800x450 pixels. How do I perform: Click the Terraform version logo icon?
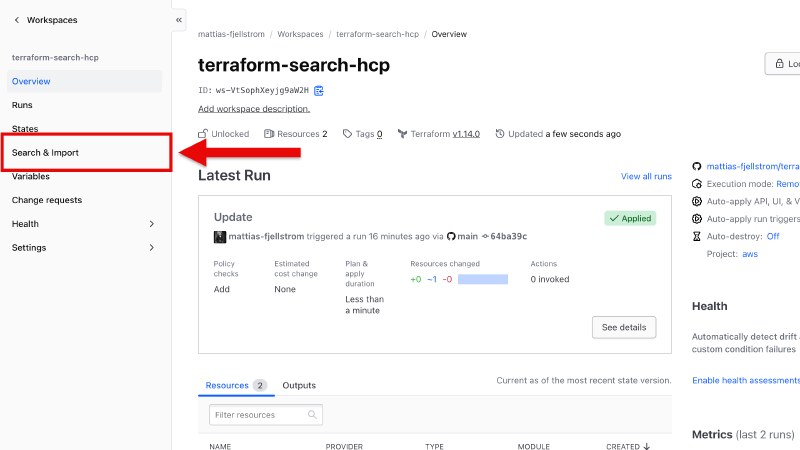coord(403,134)
